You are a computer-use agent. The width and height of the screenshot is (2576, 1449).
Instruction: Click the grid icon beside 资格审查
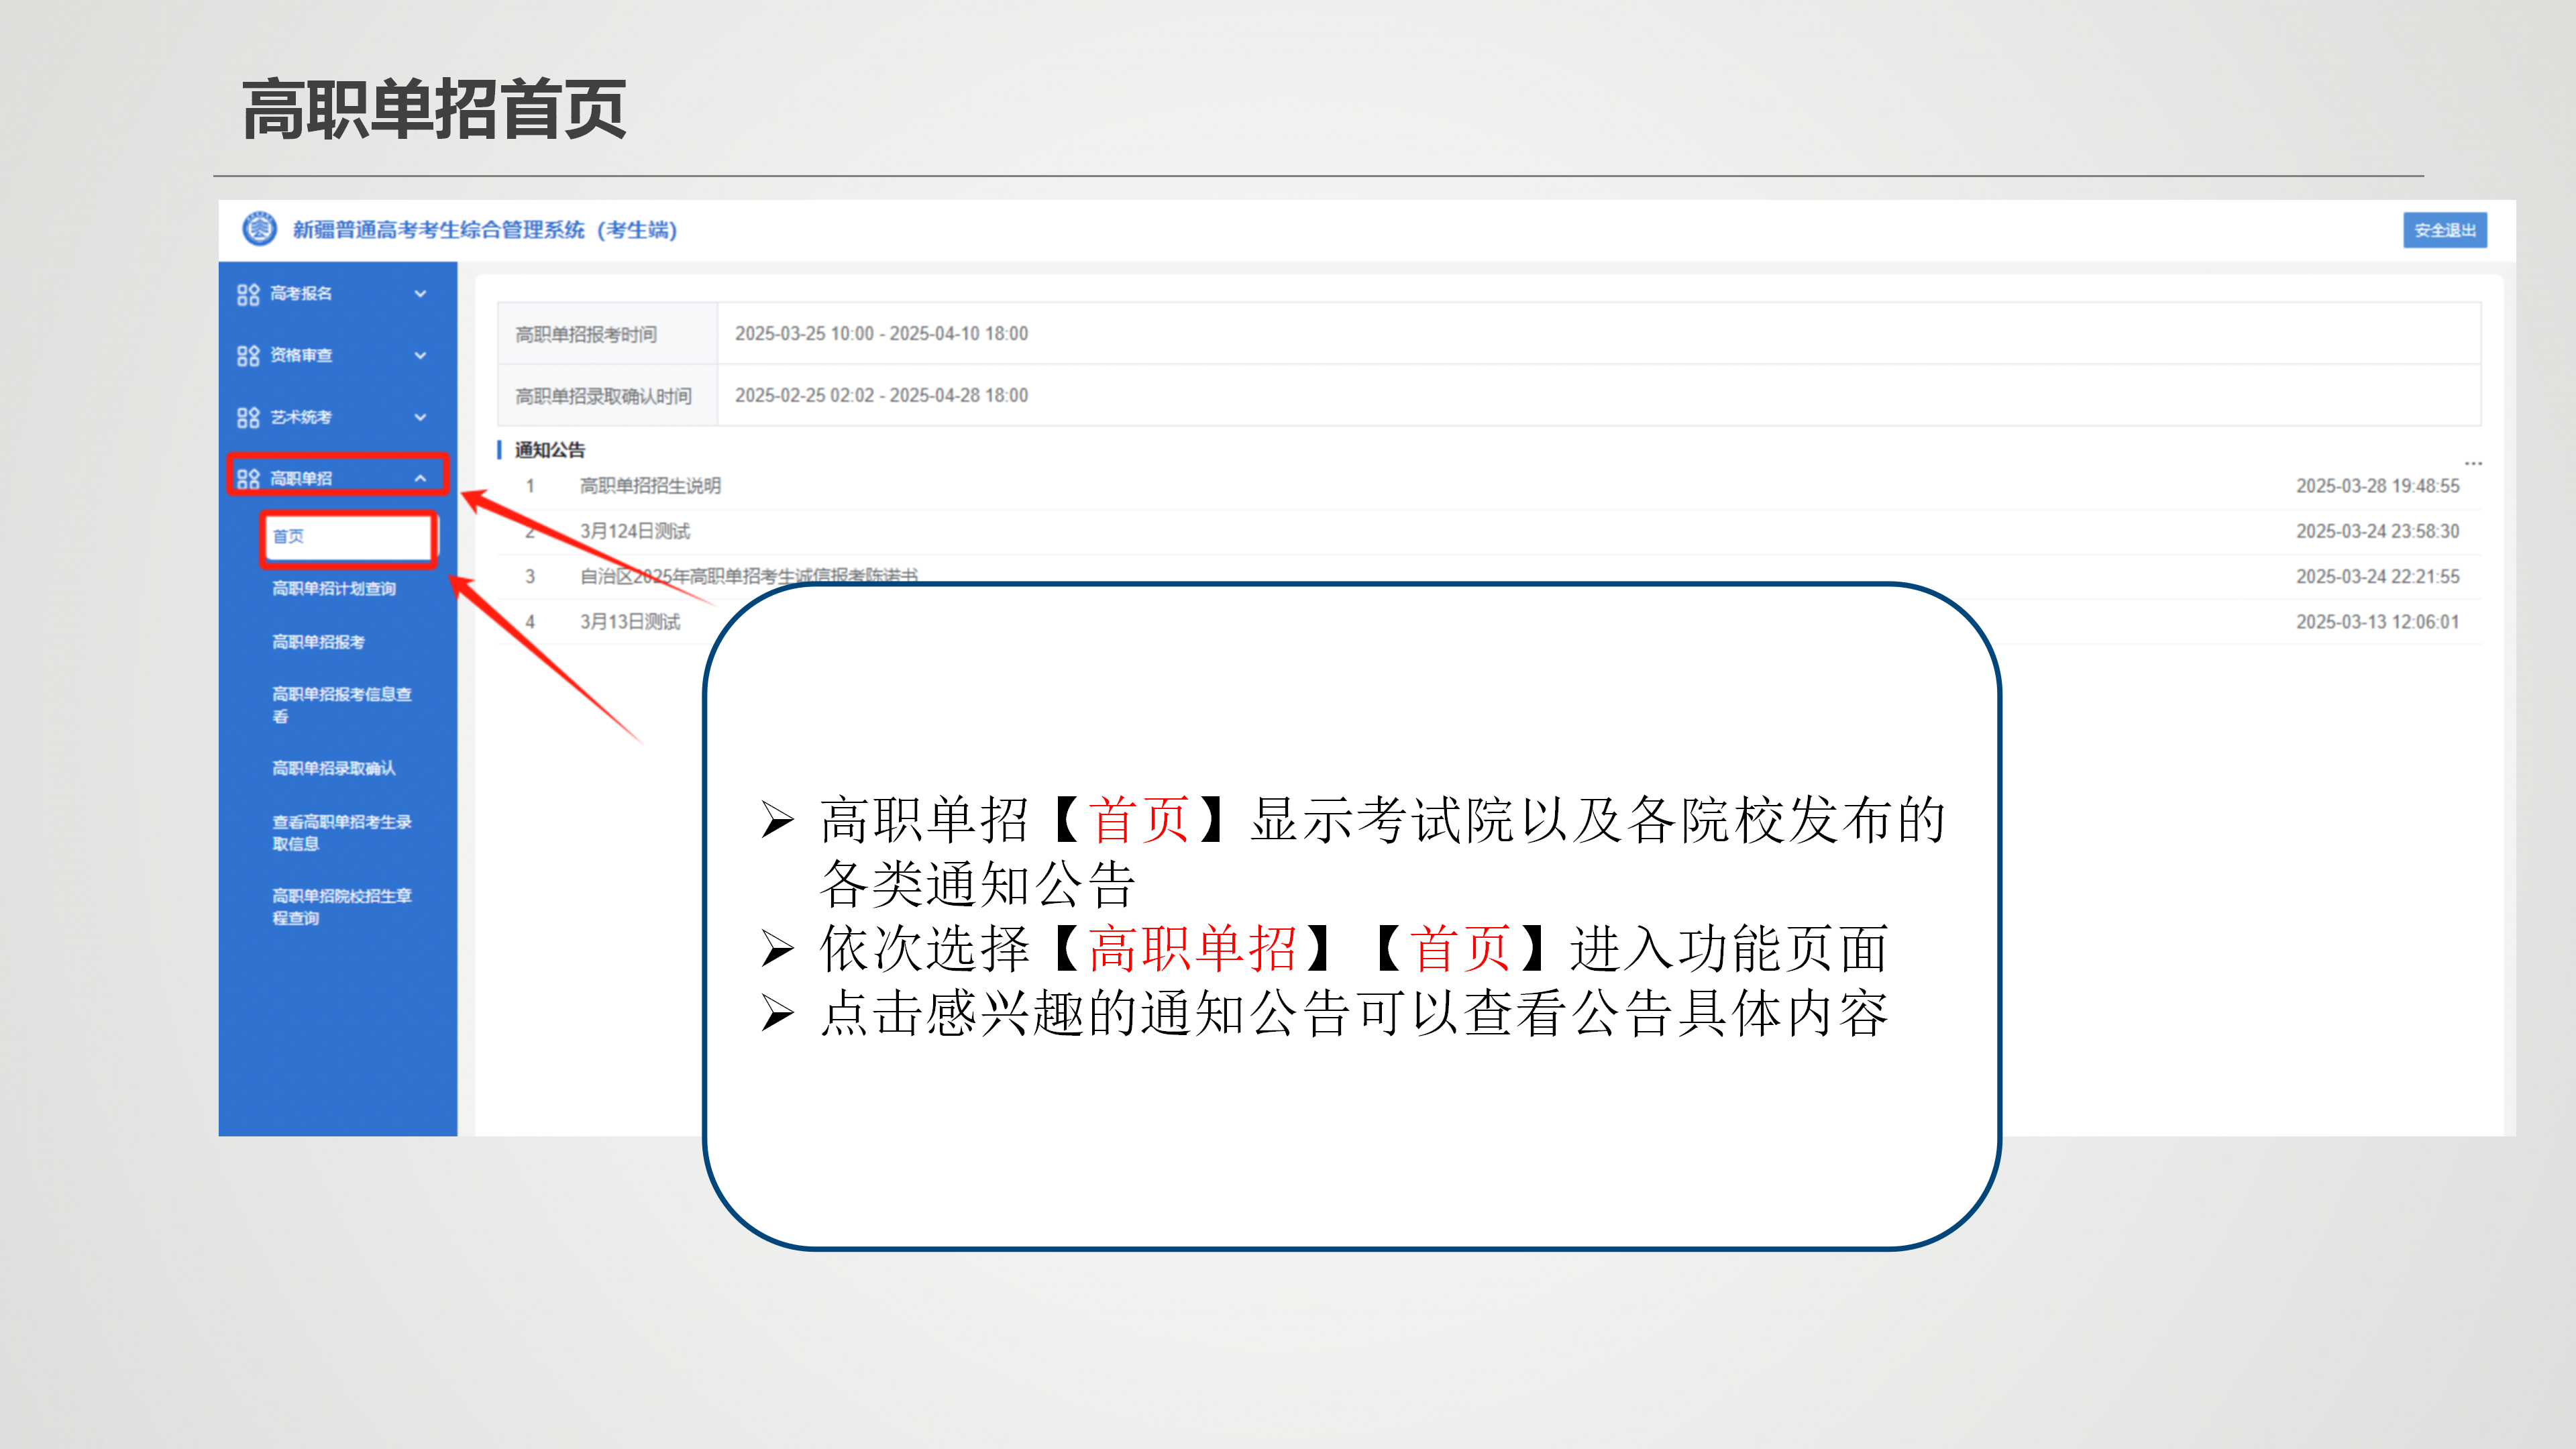(248, 356)
